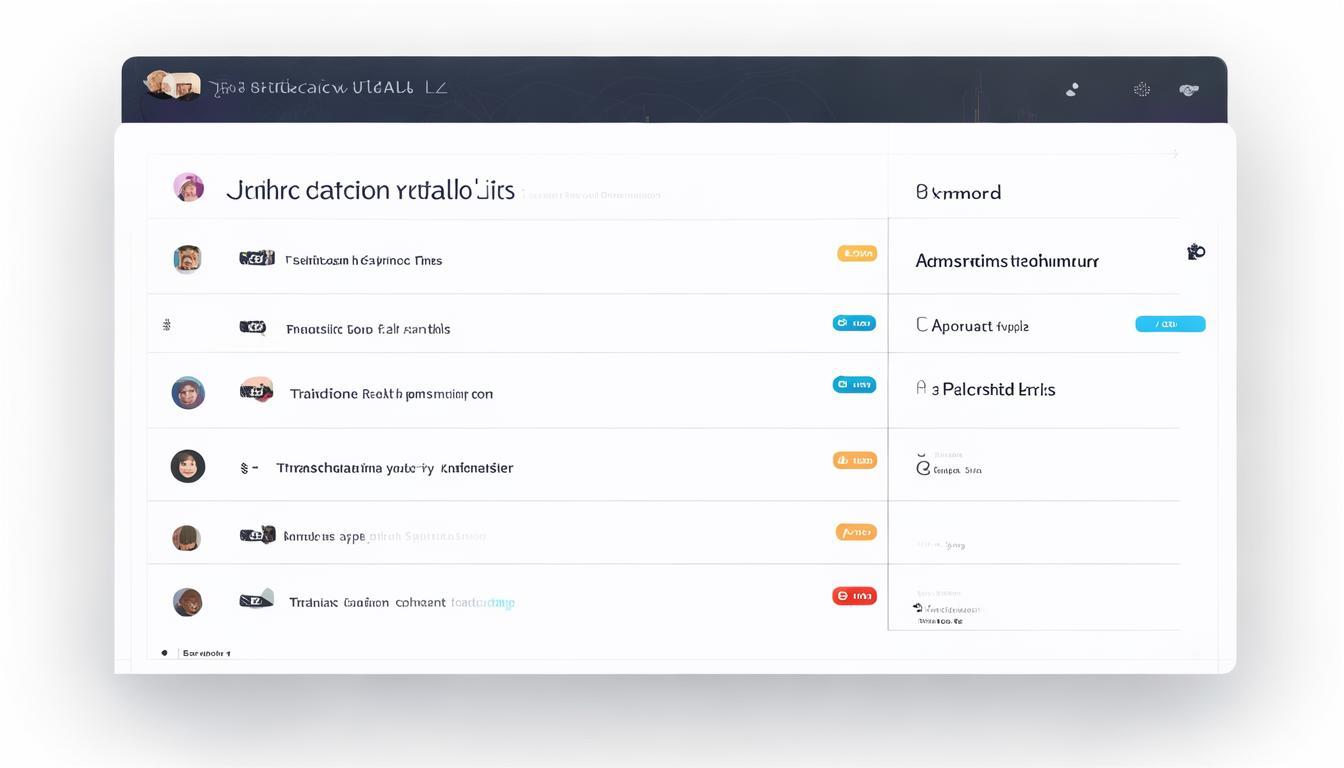Click the small dot icon in the header bar
This screenshot has width=1344, height=768.
coord(1072,89)
